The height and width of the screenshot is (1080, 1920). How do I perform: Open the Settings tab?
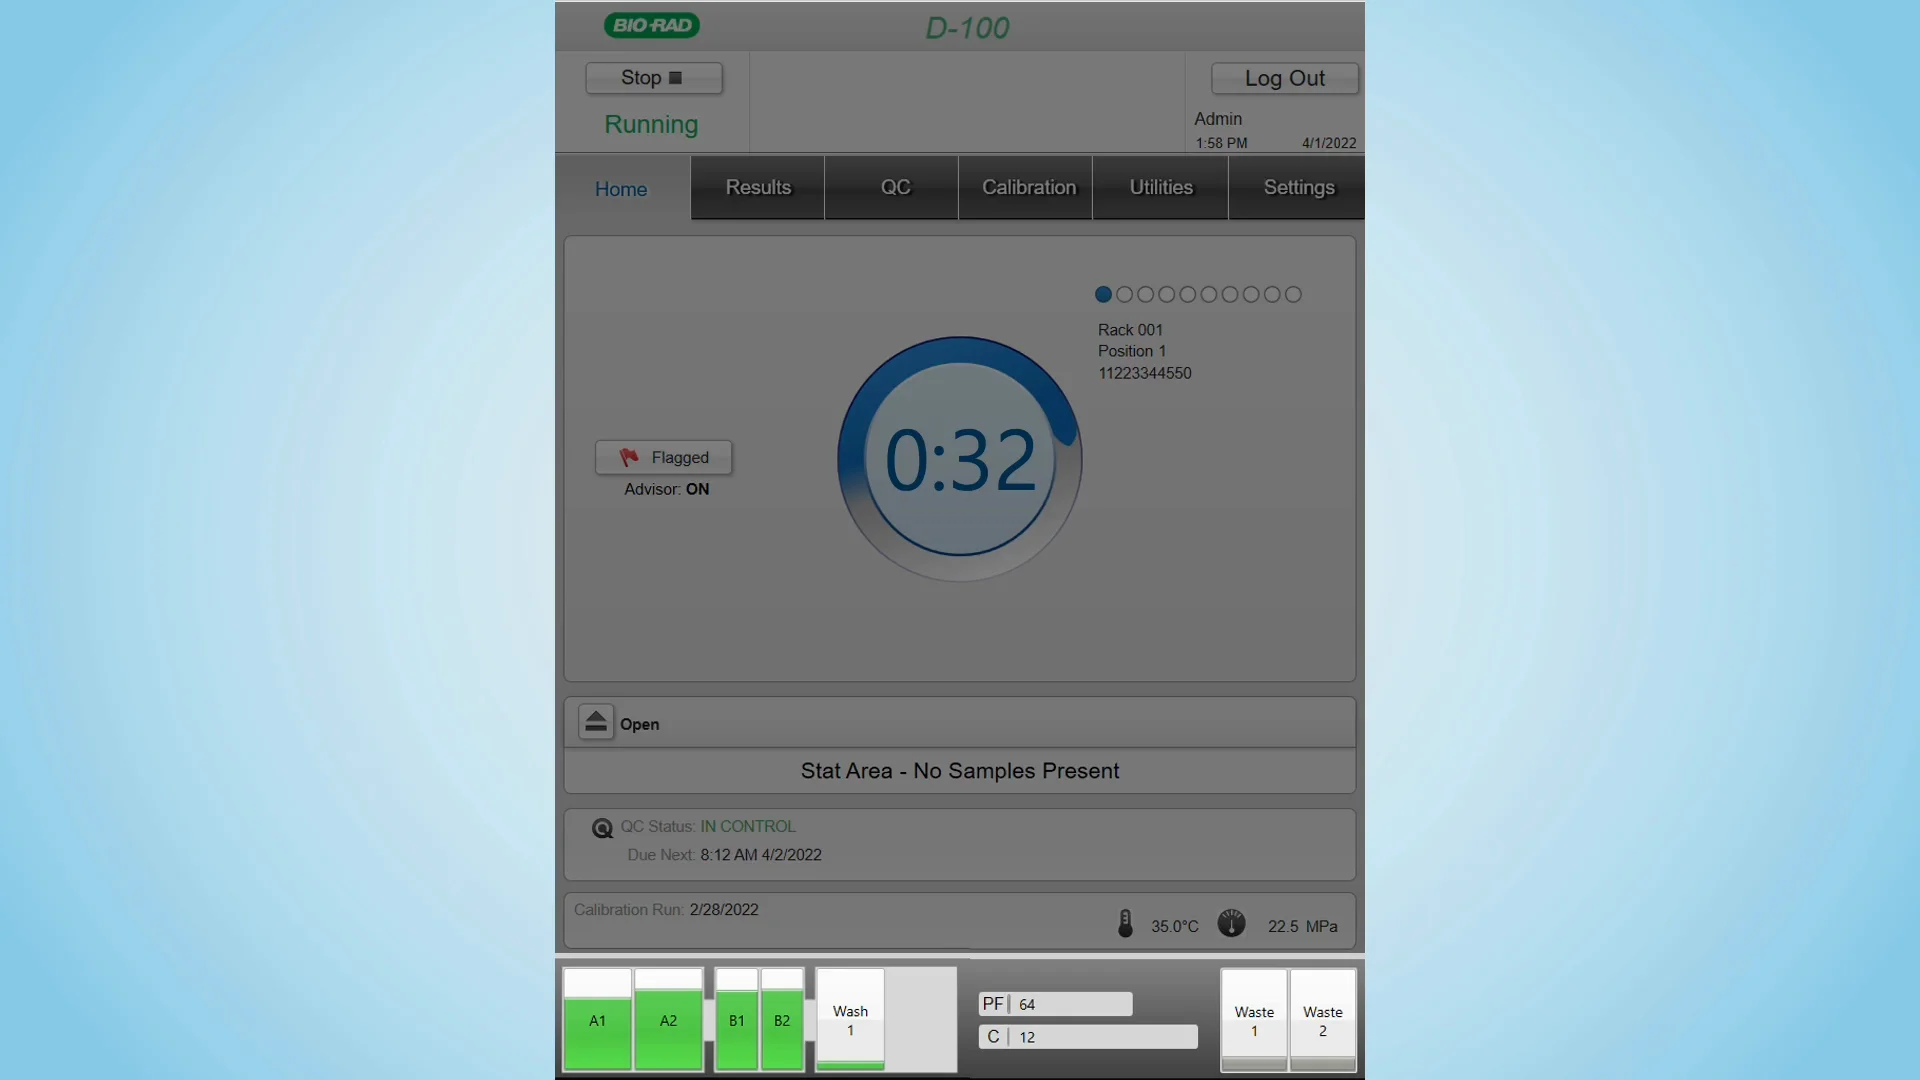[1298, 188]
